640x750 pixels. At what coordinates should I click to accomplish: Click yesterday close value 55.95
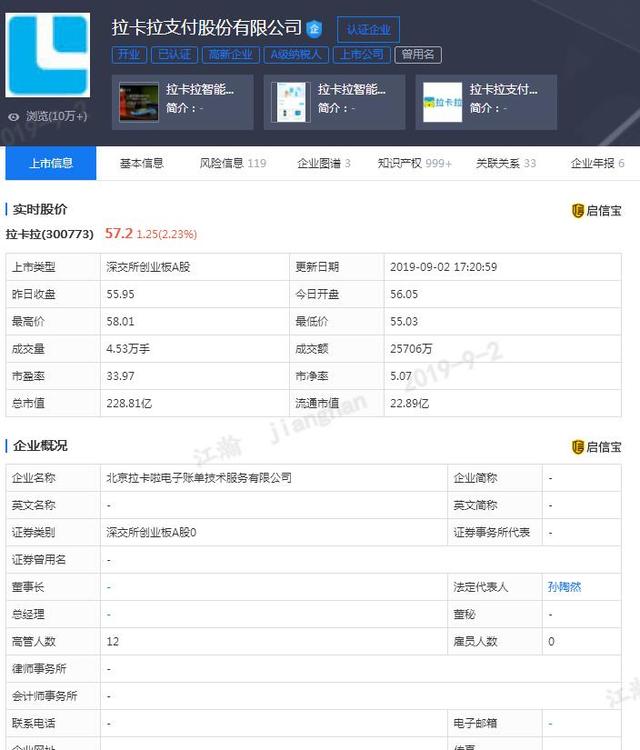[x=121, y=294]
